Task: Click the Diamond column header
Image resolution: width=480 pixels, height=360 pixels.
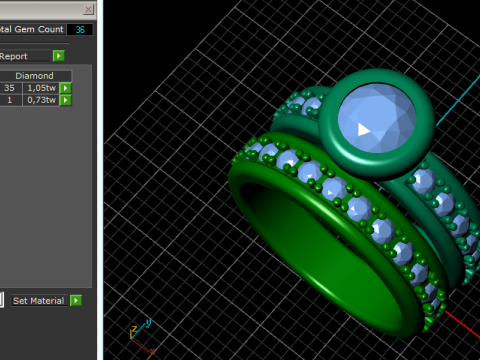Action: [x=34, y=76]
